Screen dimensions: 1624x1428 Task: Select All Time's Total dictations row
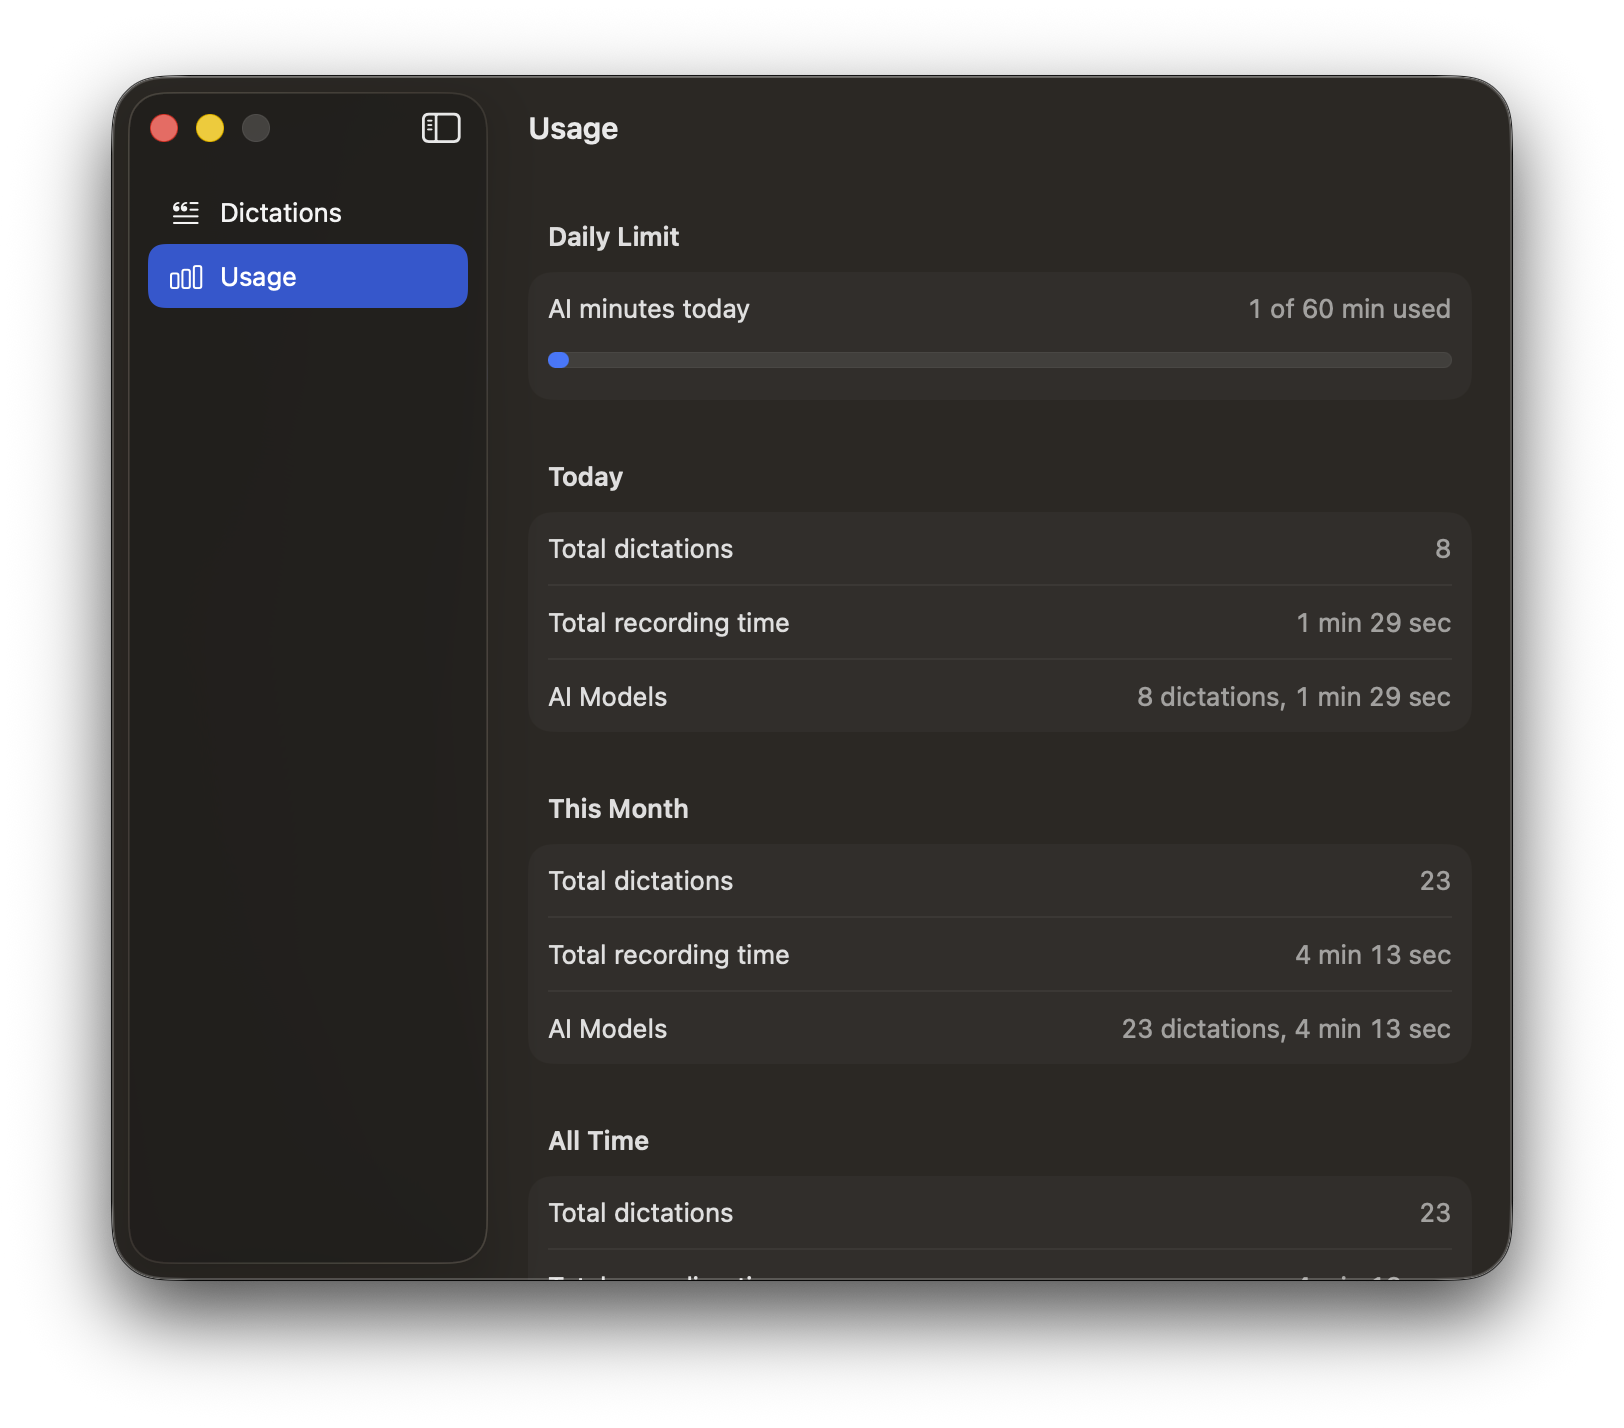pyautogui.click(x=999, y=1213)
